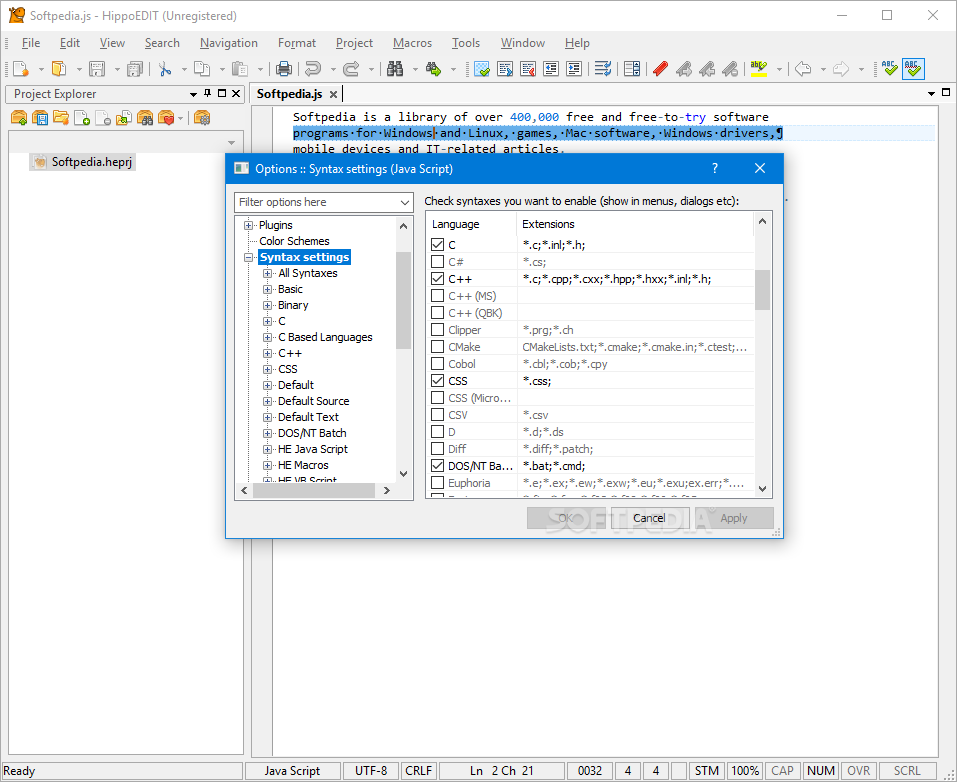Click the Save All toolbar icon
This screenshot has width=957, height=782.
[135, 68]
